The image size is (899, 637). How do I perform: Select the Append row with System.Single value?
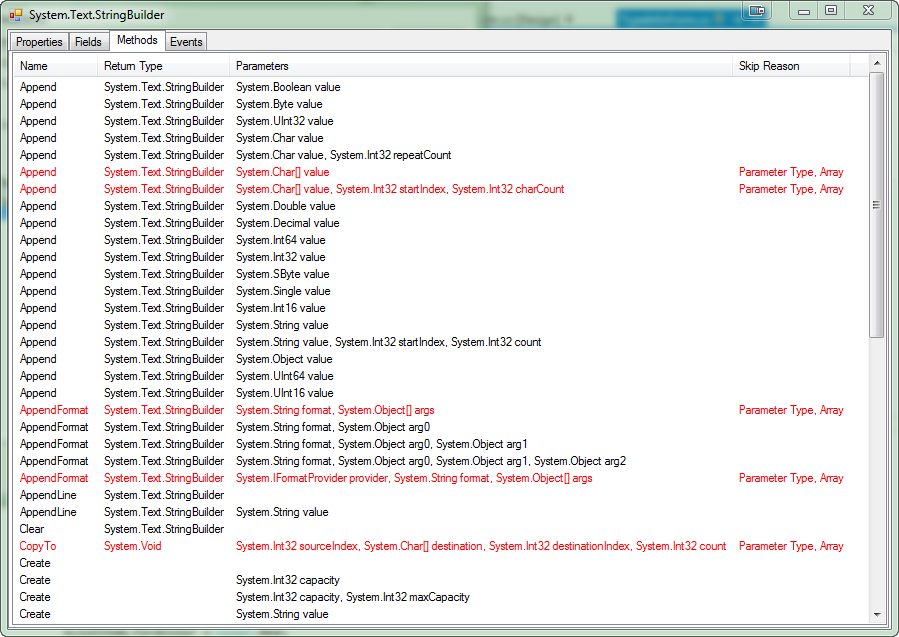[x=441, y=291]
